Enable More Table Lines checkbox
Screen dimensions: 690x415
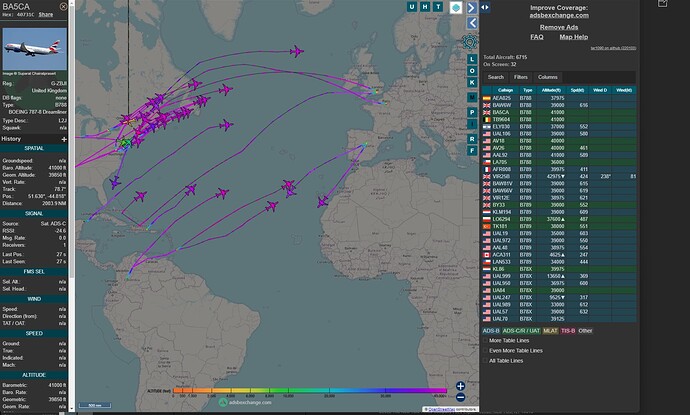click(x=486, y=341)
